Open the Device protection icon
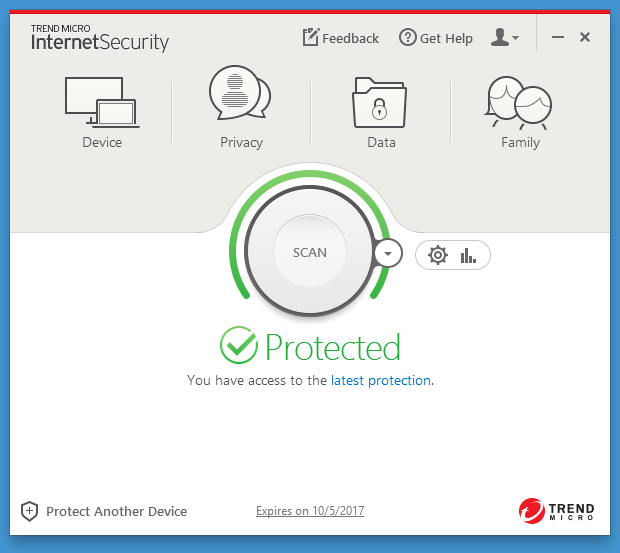Image resolution: width=620 pixels, height=553 pixels. [101, 100]
